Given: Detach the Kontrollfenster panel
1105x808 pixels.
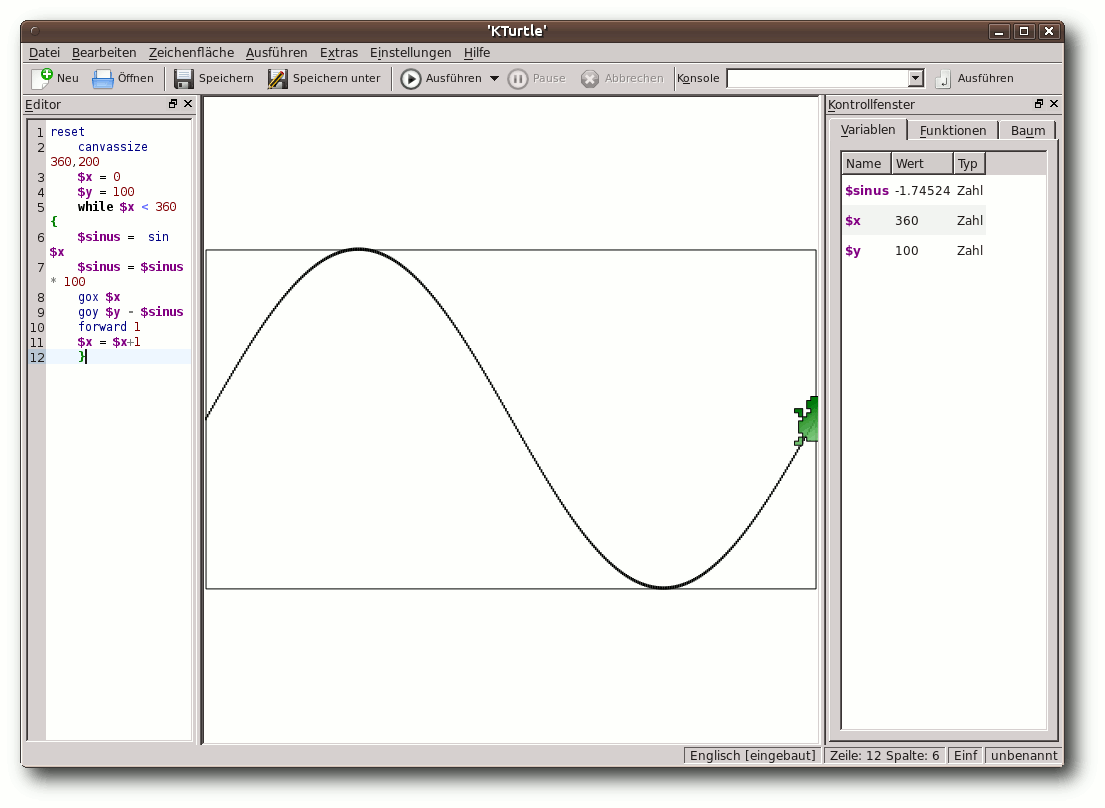Looking at the screenshot, I should (1039, 104).
